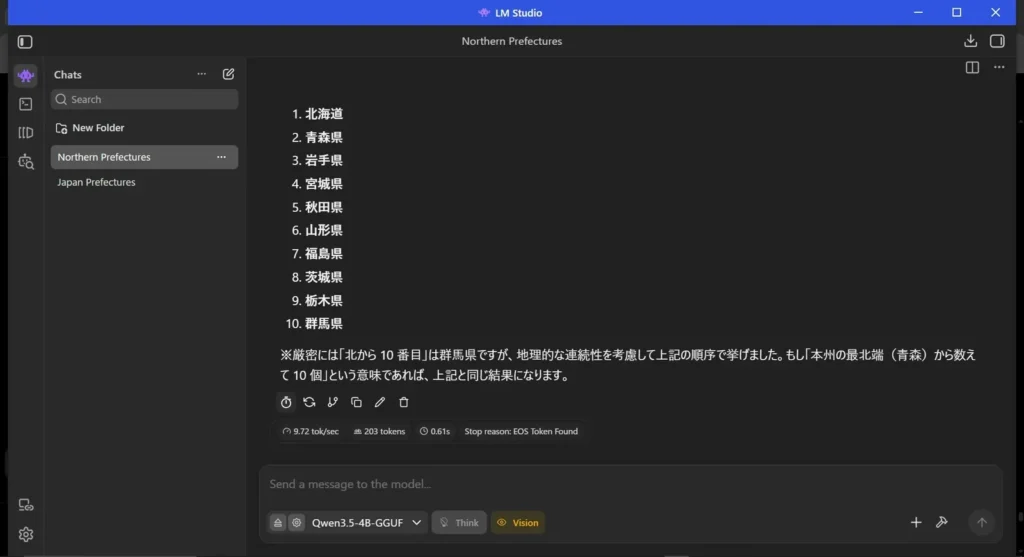Click the list item 青森県
This screenshot has width=1024, height=557.
324,138
